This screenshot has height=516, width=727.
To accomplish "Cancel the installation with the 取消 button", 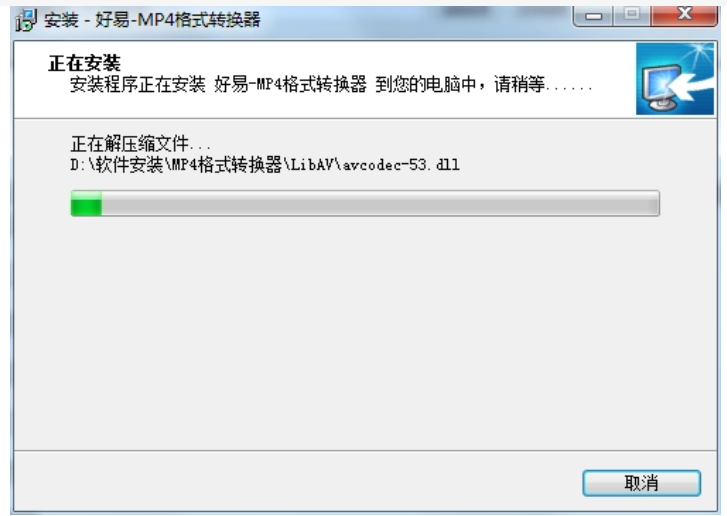I will pyautogui.click(x=642, y=483).
